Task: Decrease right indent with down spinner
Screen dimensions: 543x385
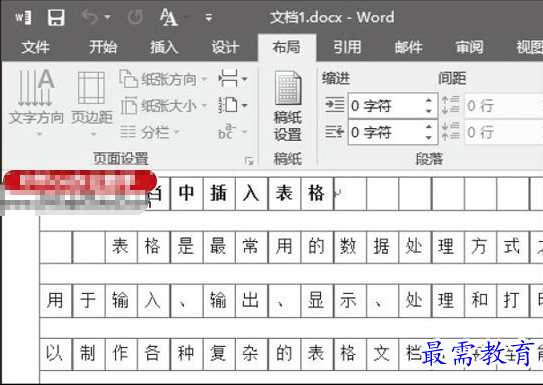Action: pos(429,137)
